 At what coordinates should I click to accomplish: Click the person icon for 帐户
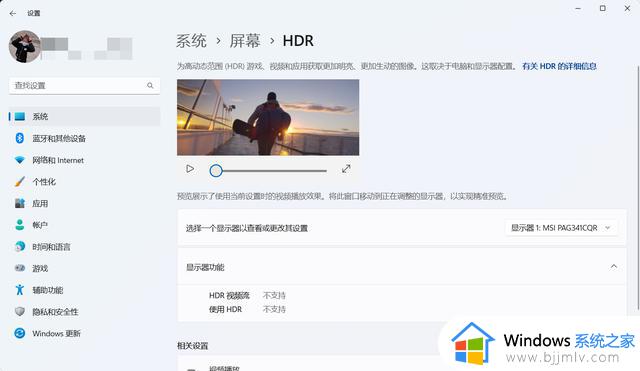click(20, 225)
